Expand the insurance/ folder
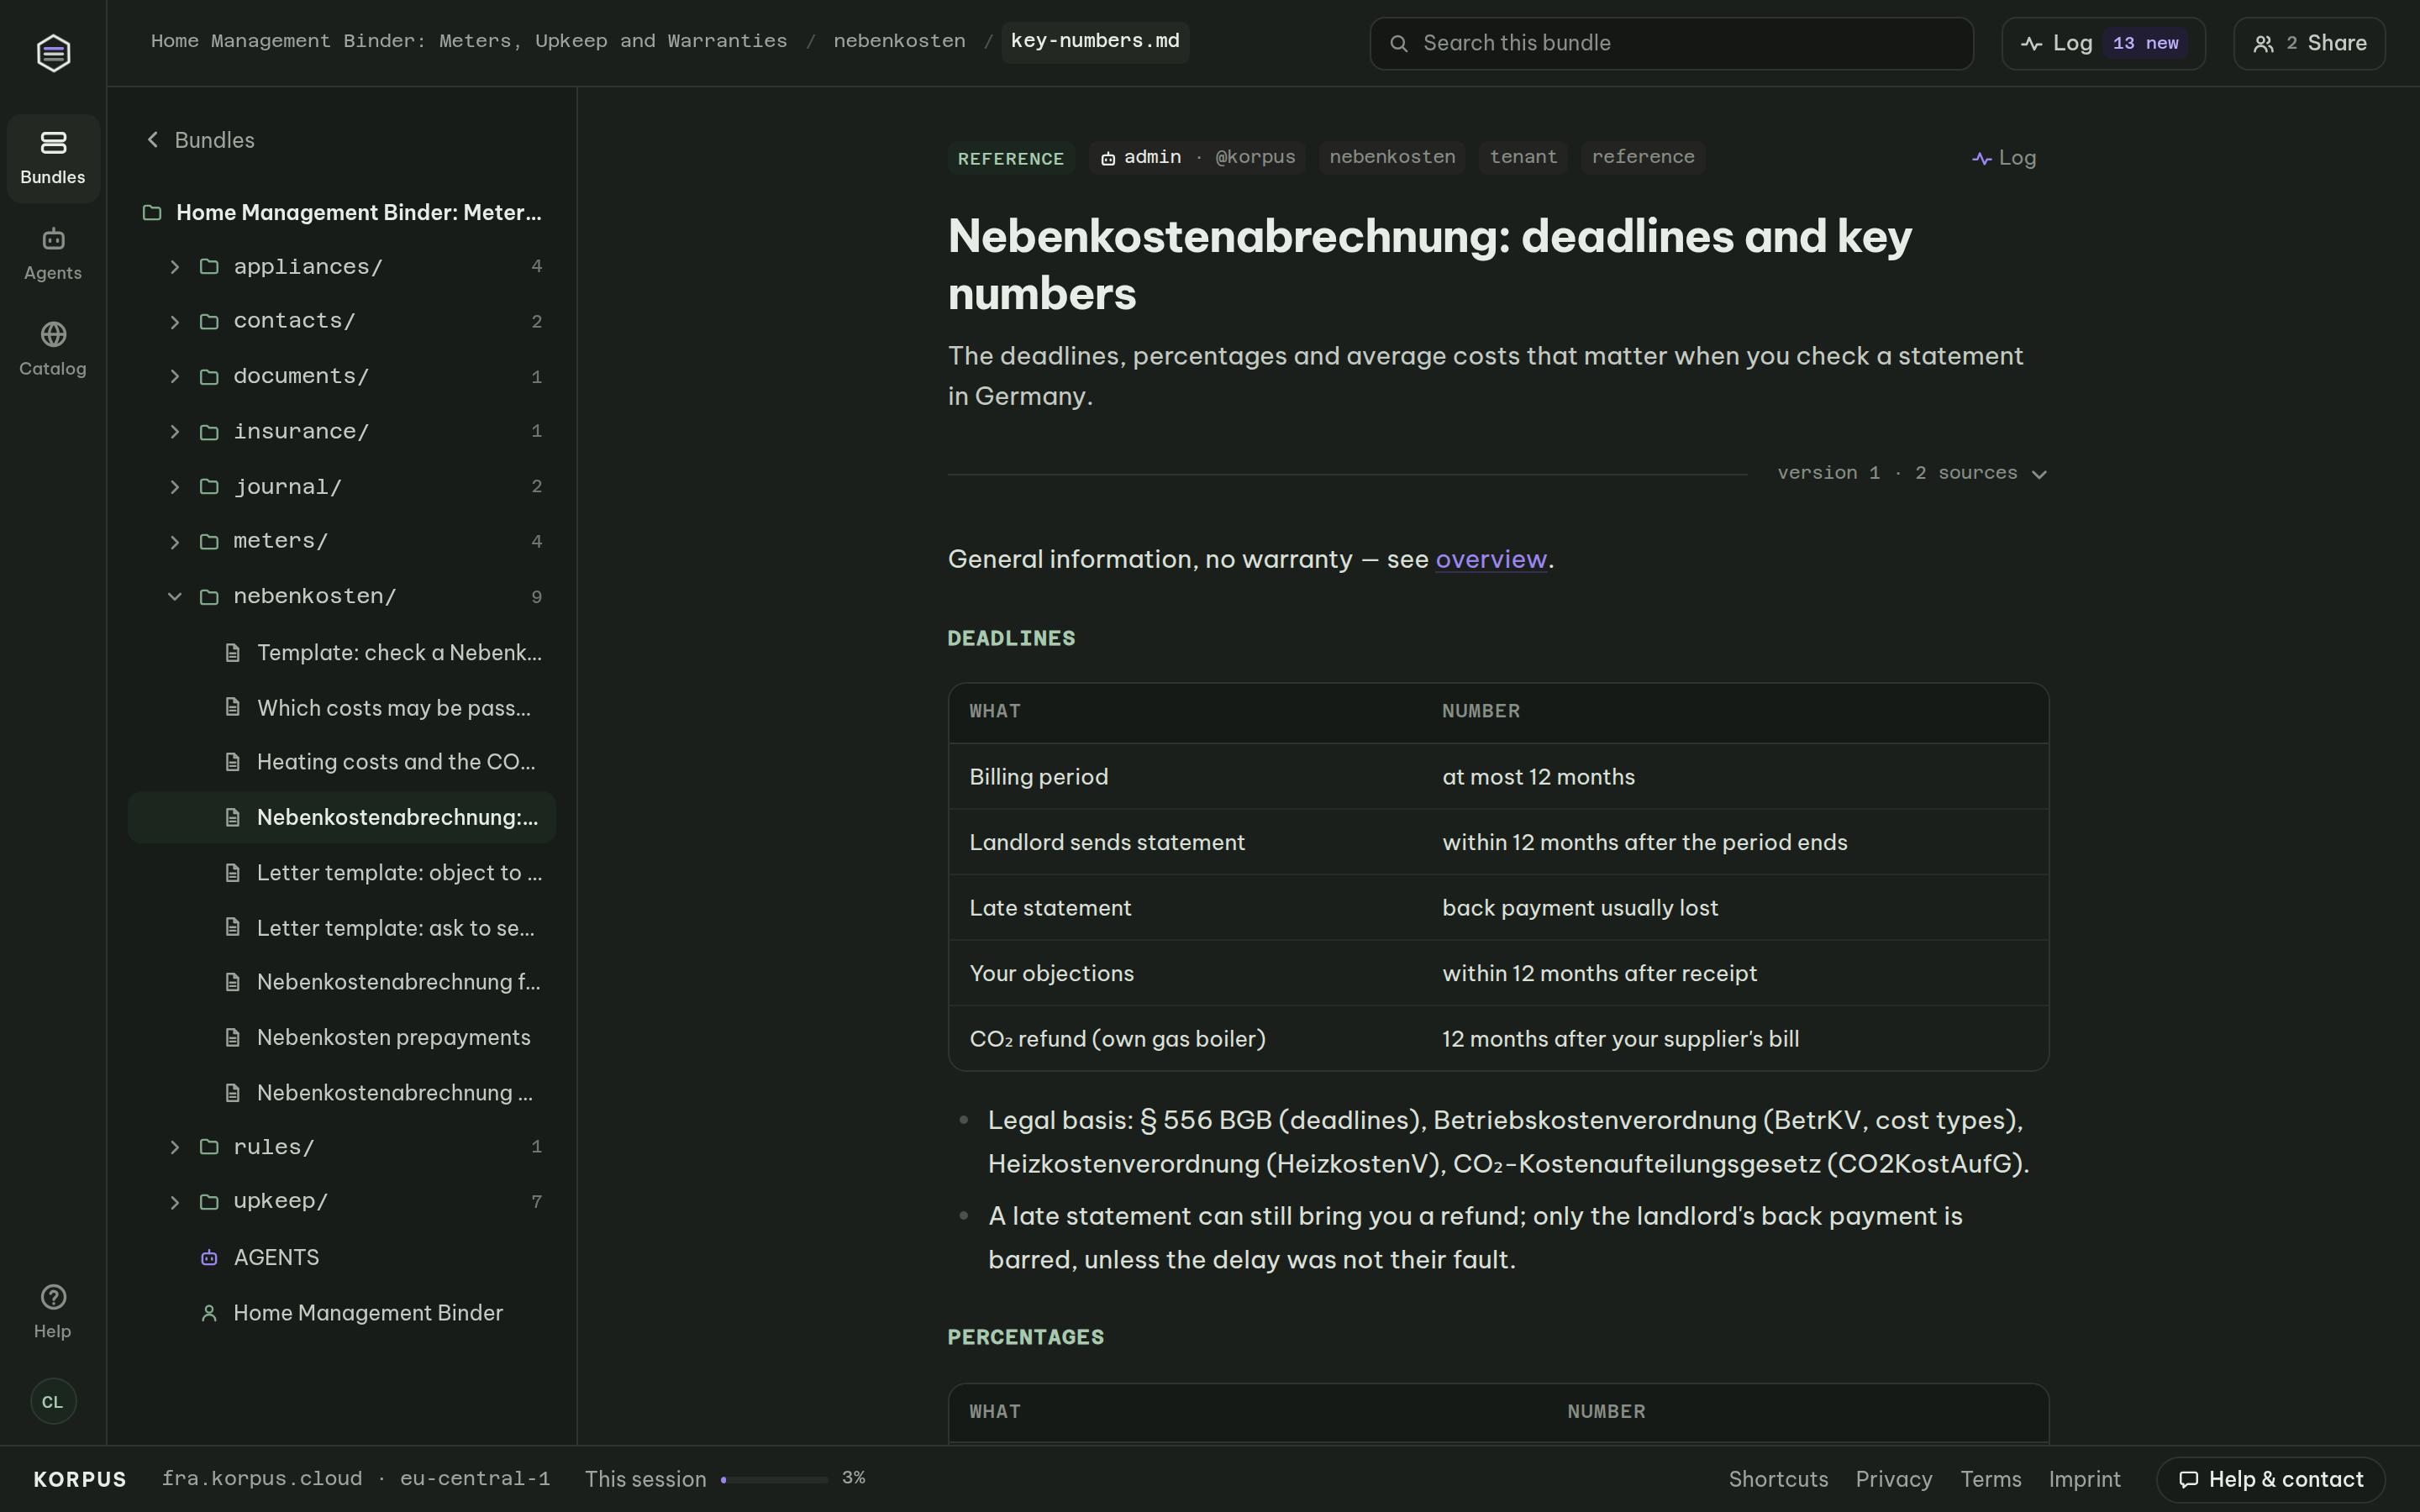2420x1512 pixels. point(175,432)
